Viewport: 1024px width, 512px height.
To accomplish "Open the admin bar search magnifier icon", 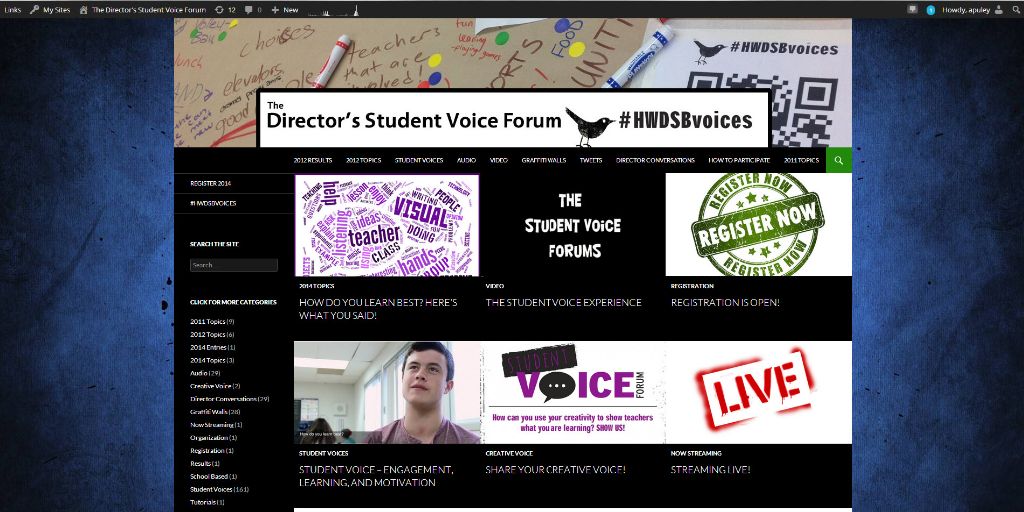I will pos(1017,10).
